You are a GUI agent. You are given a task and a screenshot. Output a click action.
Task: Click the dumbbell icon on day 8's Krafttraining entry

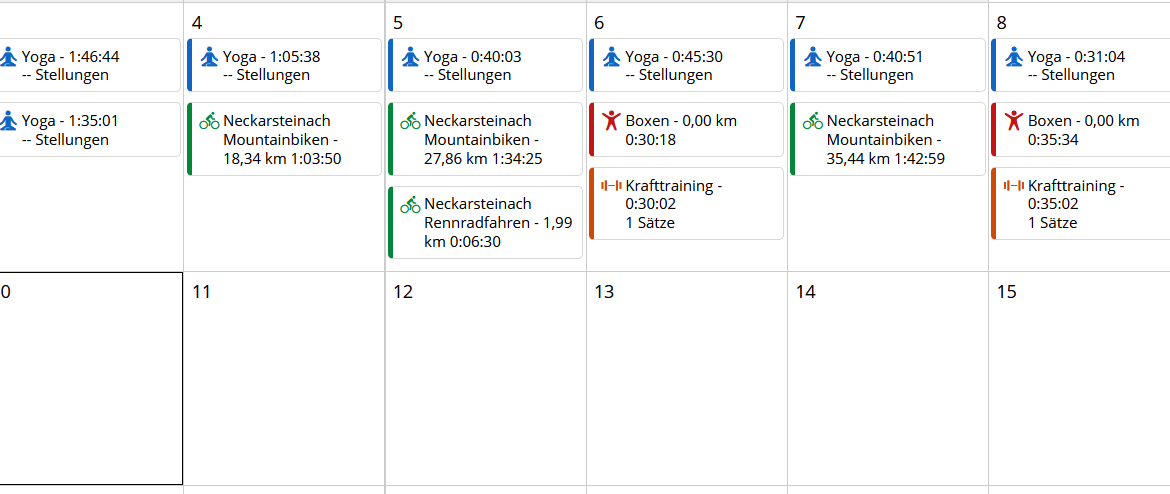pos(1013,185)
